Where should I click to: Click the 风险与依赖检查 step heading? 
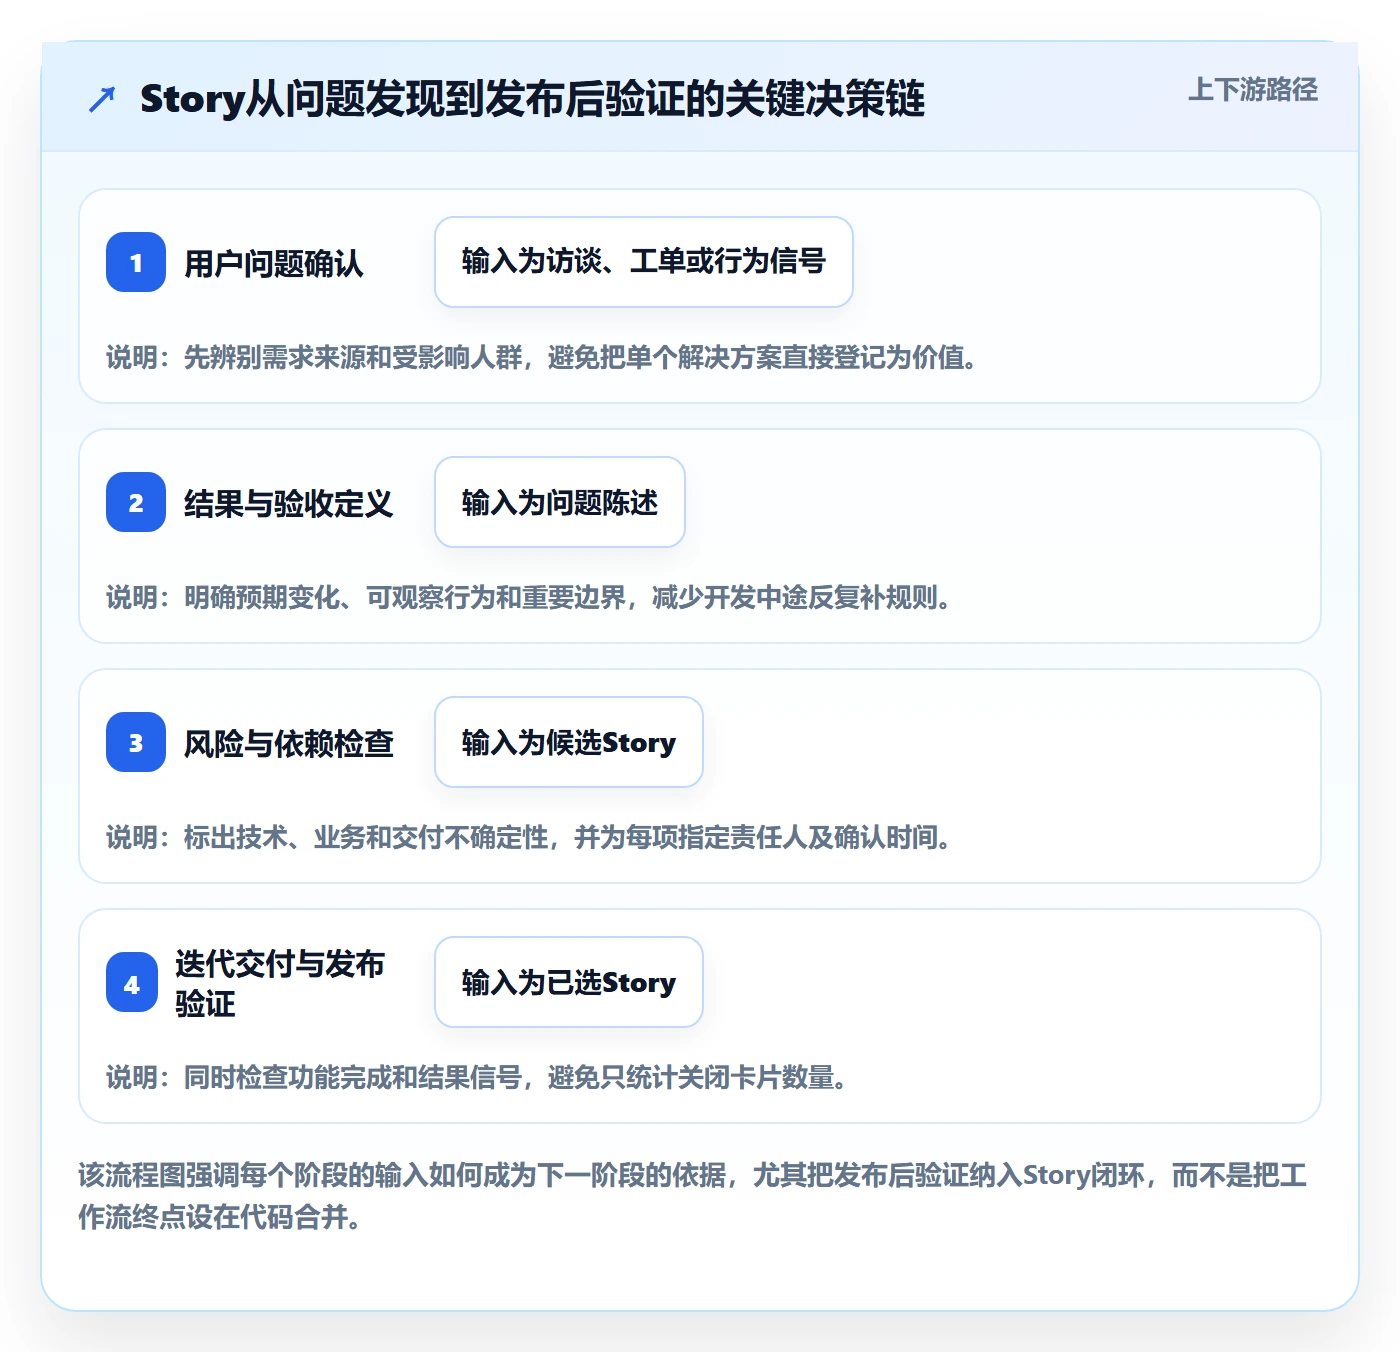[289, 743]
